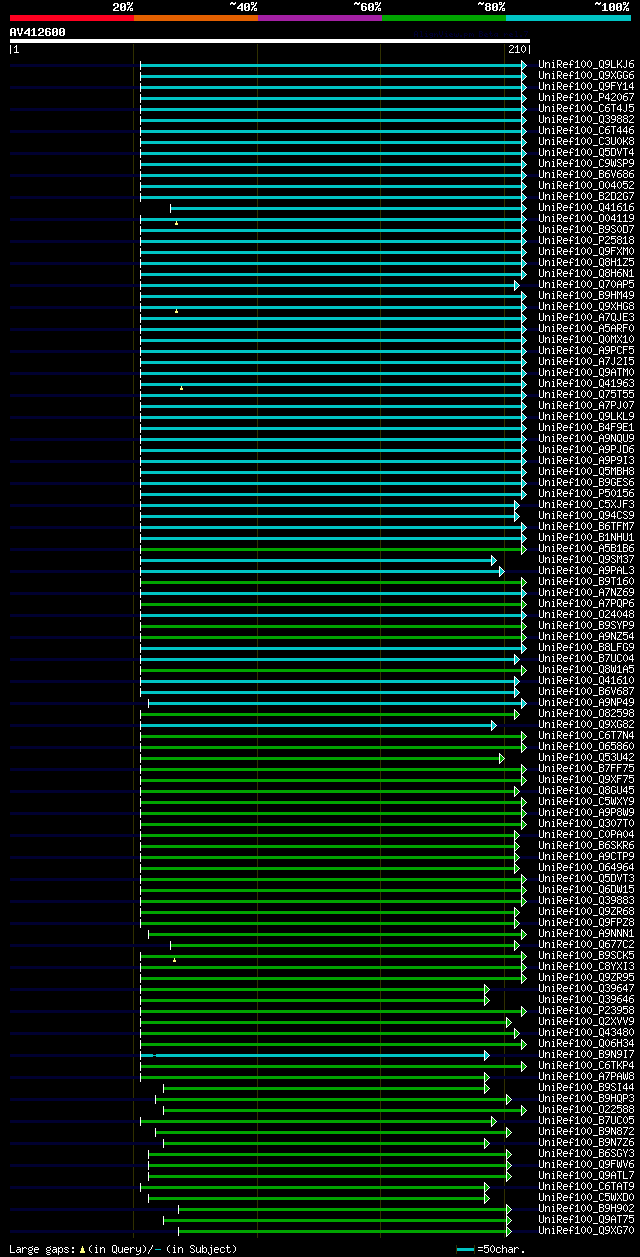Open hit UniRef100_Q39882

pyautogui.click(x=586, y=119)
